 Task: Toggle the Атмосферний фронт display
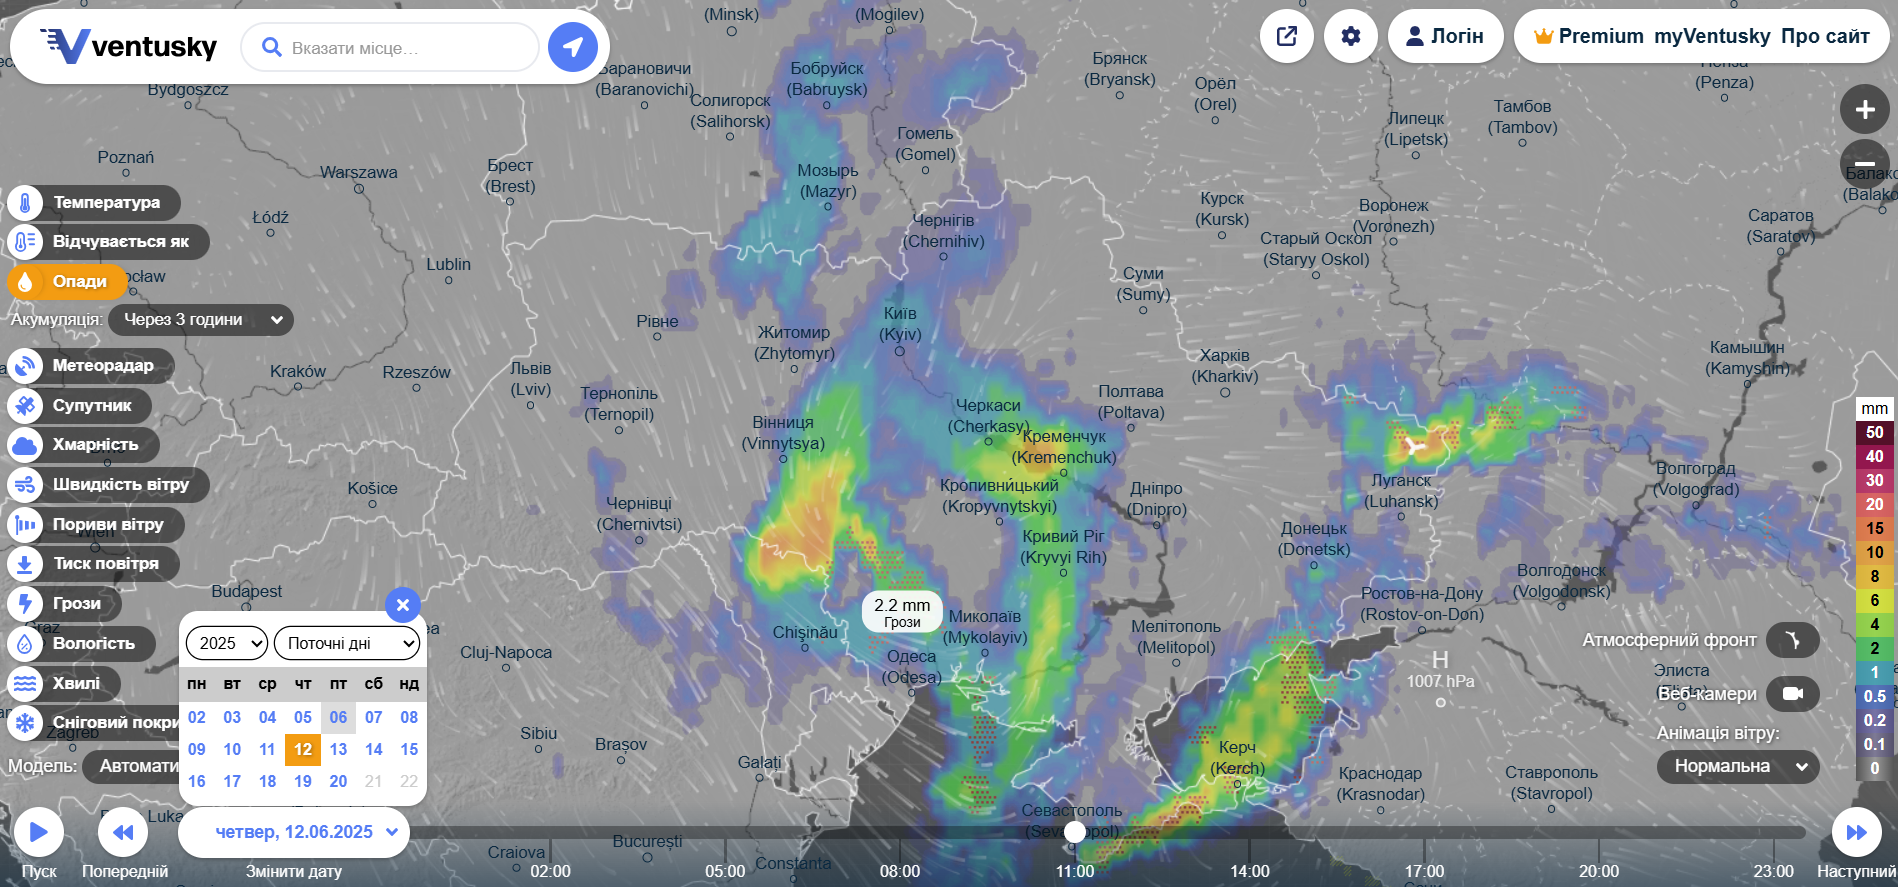pos(1792,640)
